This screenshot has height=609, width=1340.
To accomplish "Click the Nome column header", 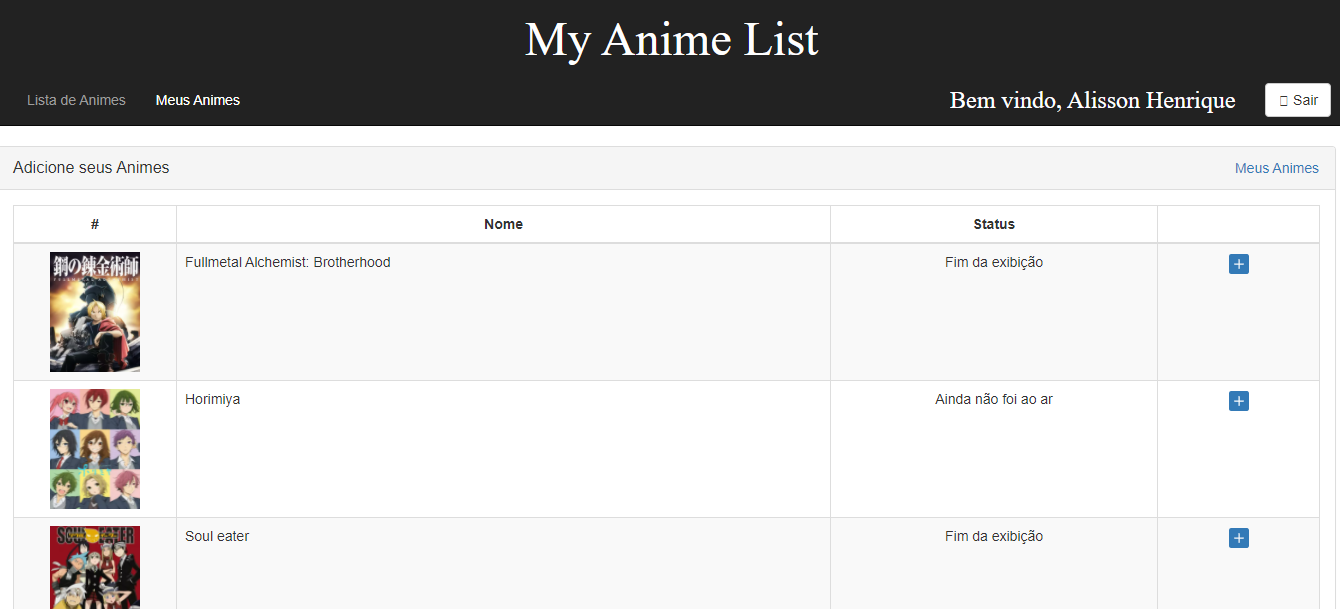I will point(503,224).
